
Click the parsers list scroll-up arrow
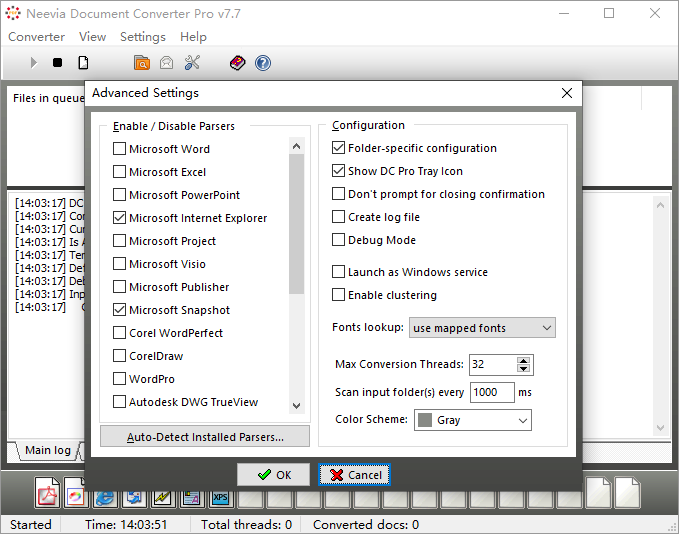point(297,146)
